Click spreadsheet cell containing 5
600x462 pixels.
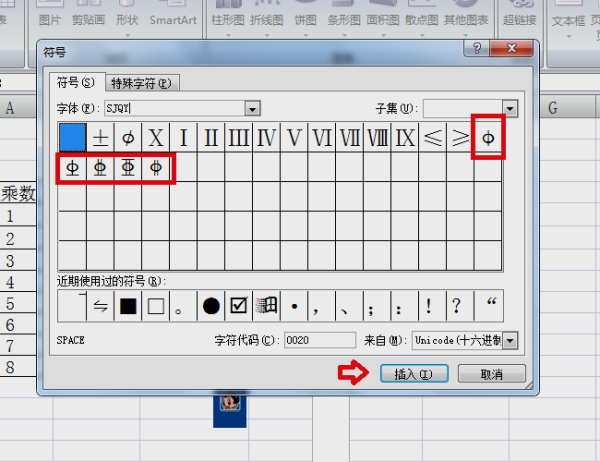[x=18, y=304]
